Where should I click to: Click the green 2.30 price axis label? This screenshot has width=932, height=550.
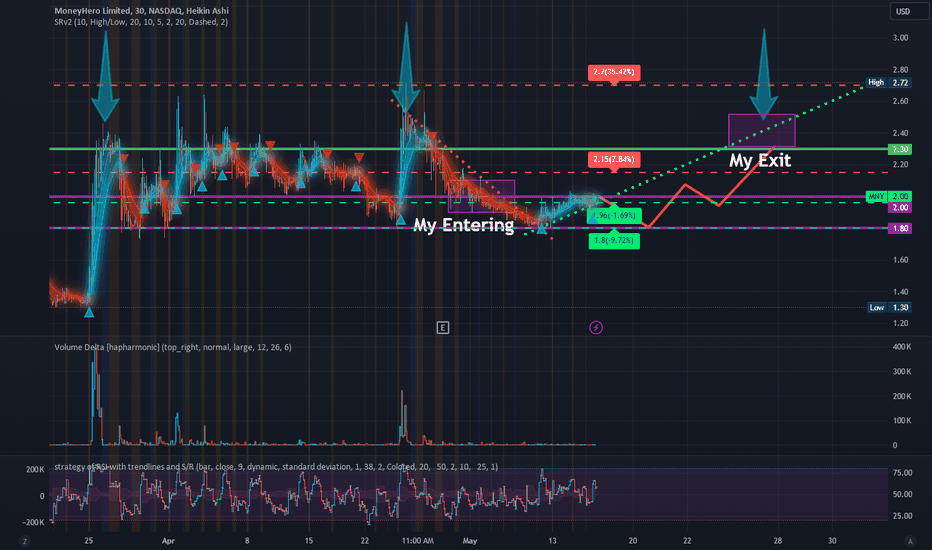point(900,149)
